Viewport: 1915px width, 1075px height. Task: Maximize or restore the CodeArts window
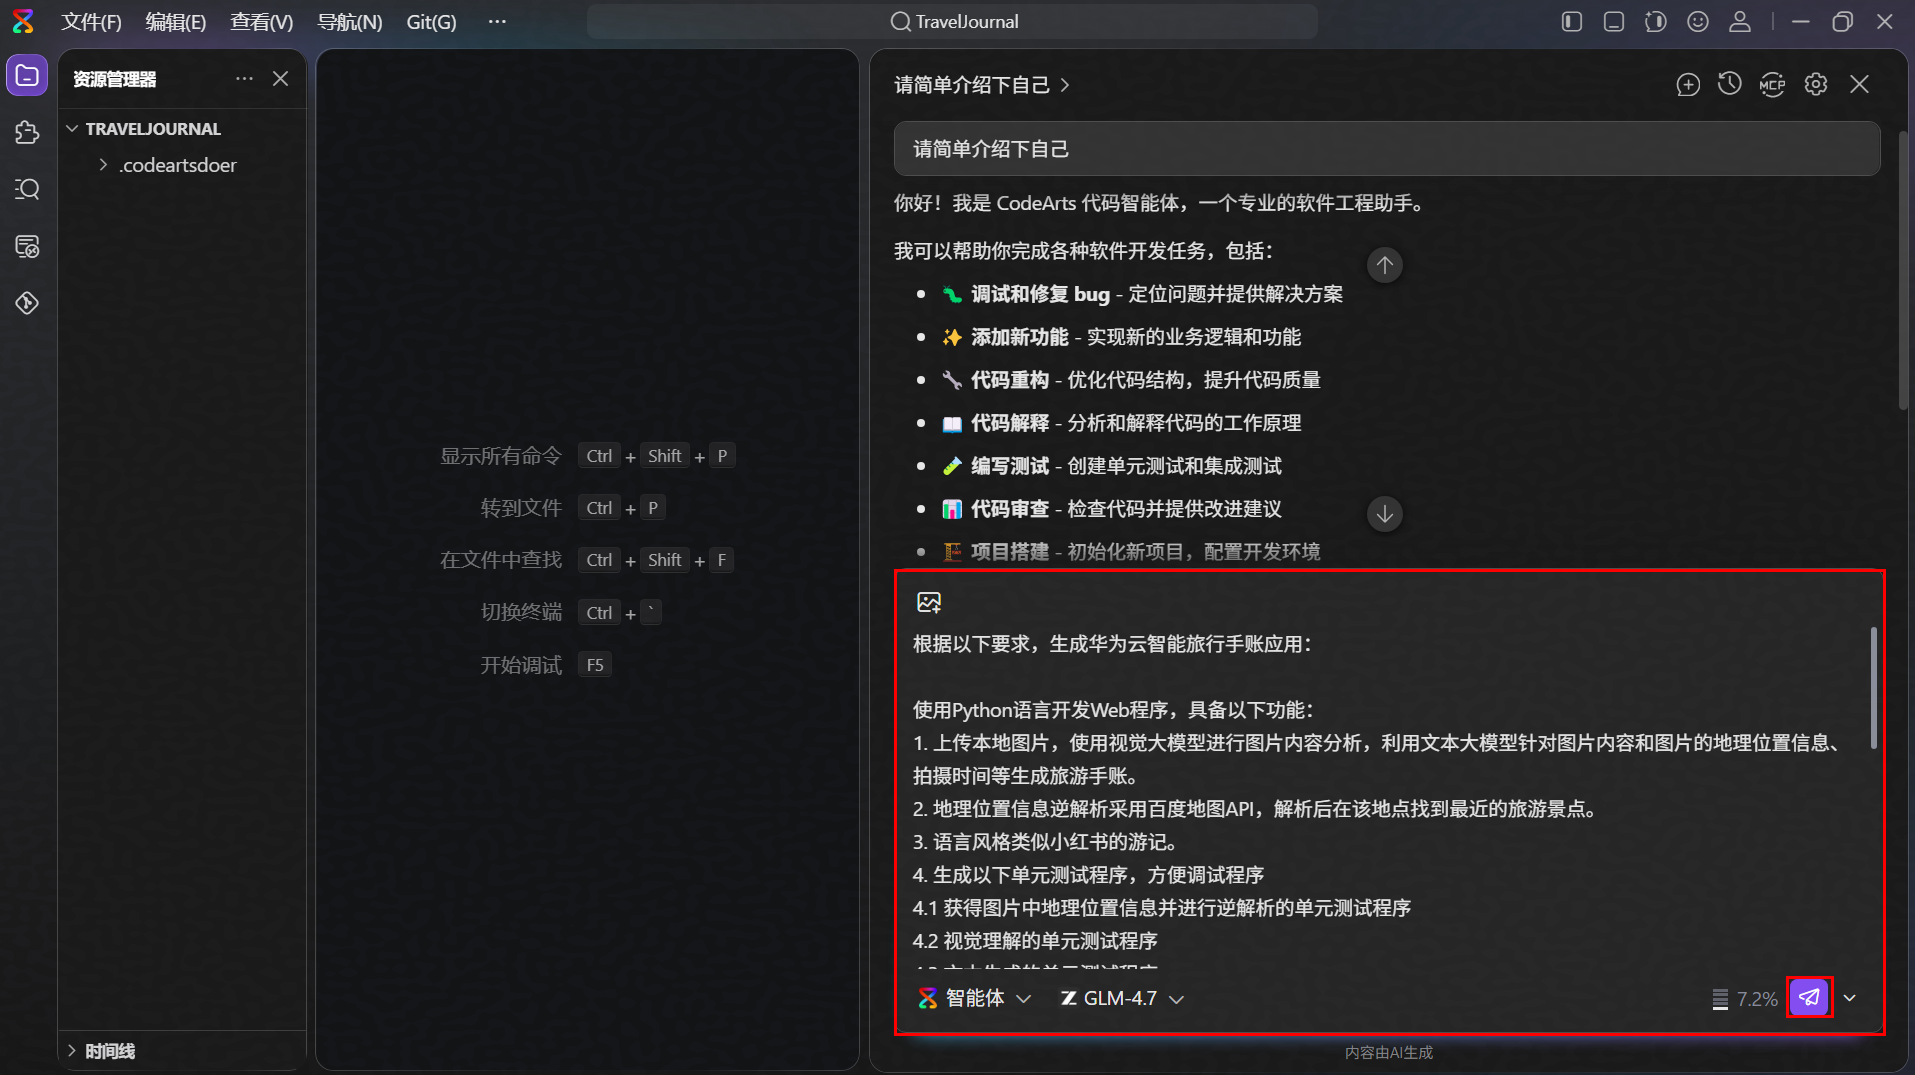[x=1843, y=22]
